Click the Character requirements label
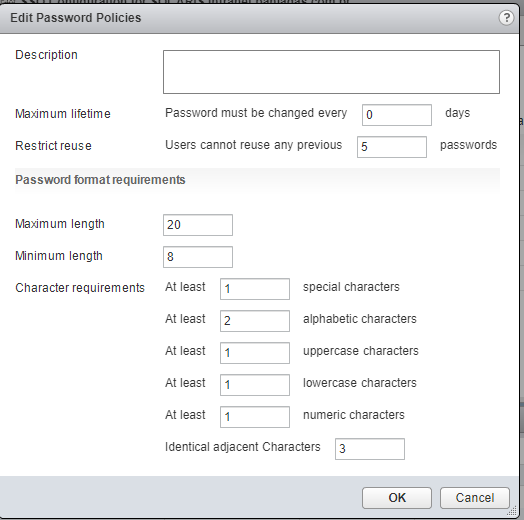 coord(80,288)
